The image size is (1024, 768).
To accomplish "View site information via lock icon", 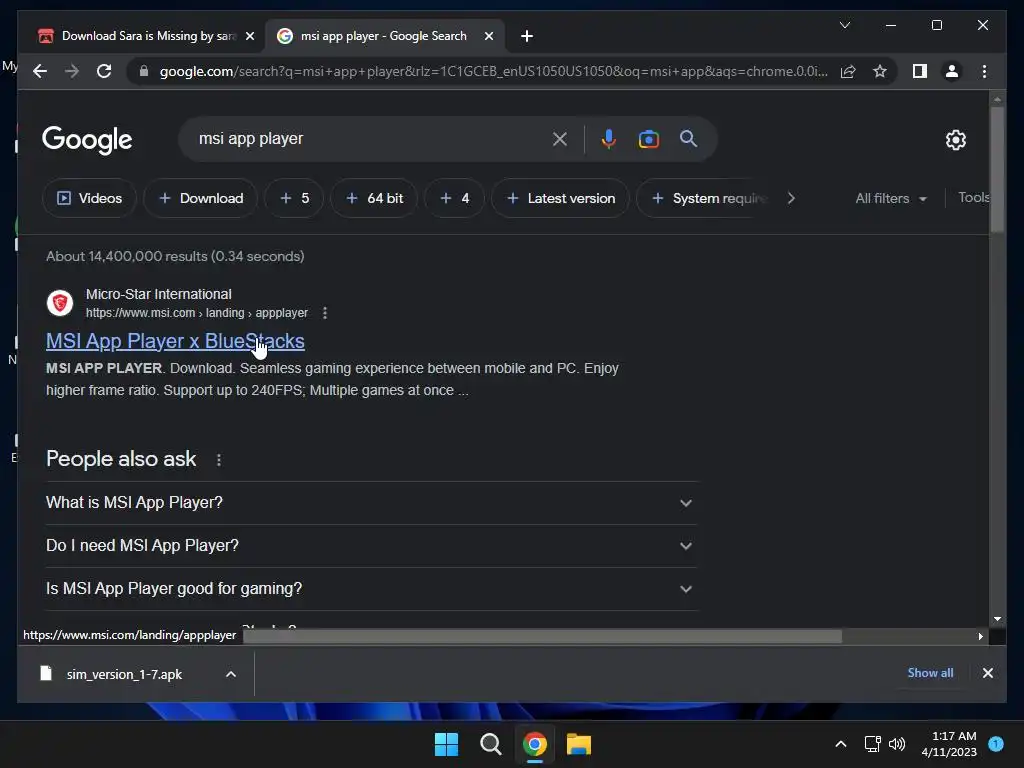I will pos(144,71).
